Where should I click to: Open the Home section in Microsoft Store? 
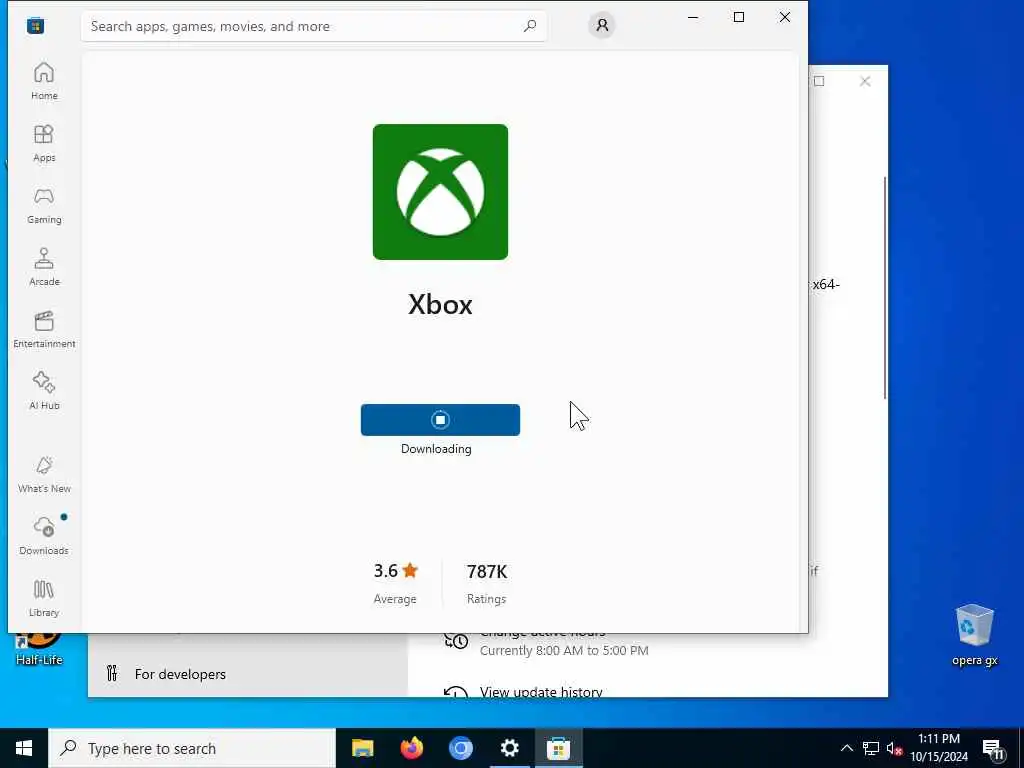44,81
